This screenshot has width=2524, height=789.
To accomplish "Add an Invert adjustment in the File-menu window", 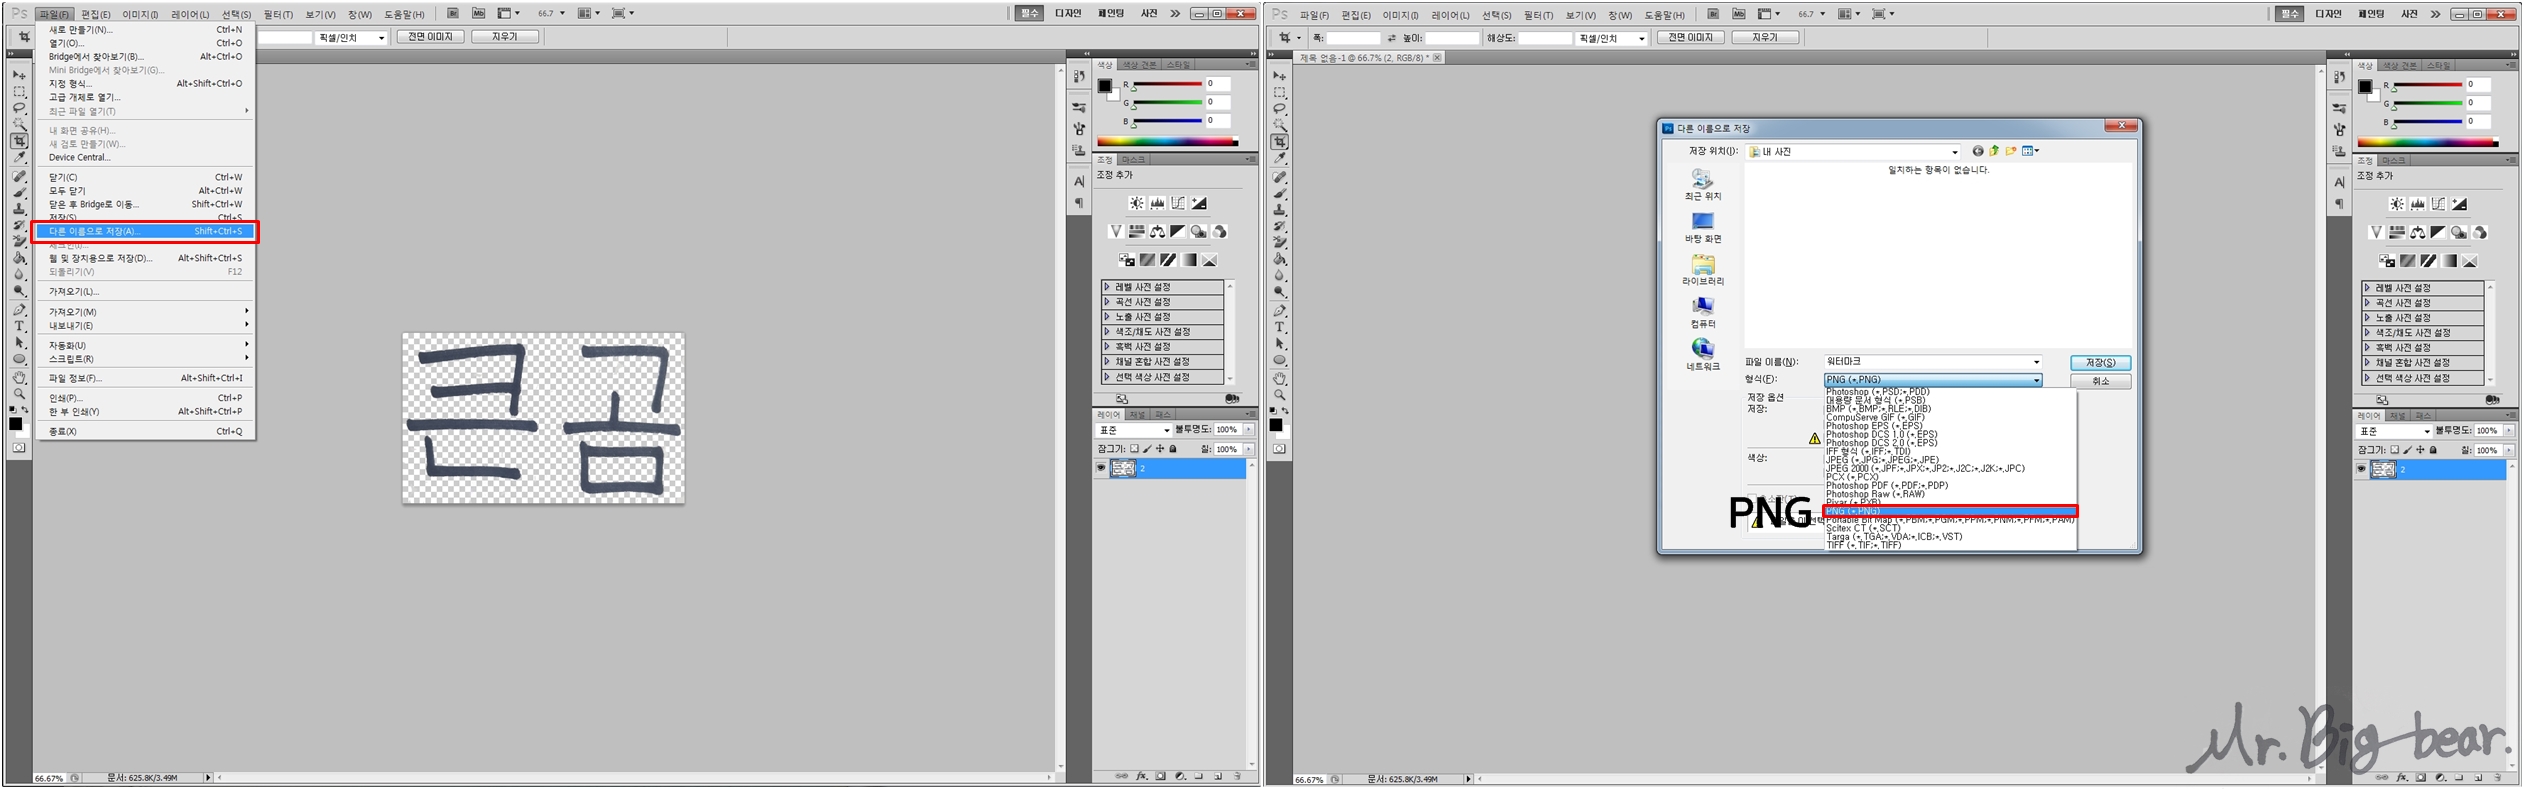I will point(1126,260).
